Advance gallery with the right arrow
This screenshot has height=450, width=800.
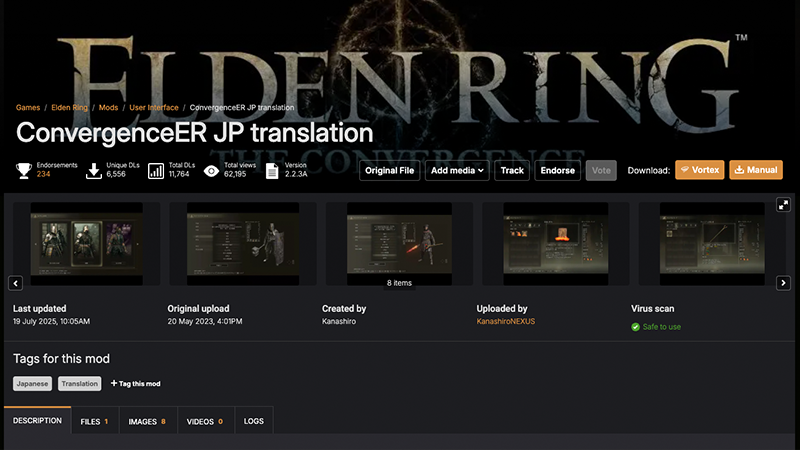tap(783, 283)
